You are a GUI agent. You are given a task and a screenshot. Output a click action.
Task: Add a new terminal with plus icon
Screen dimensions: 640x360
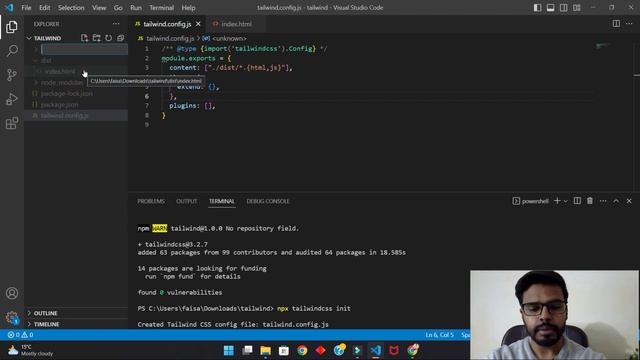coord(557,201)
